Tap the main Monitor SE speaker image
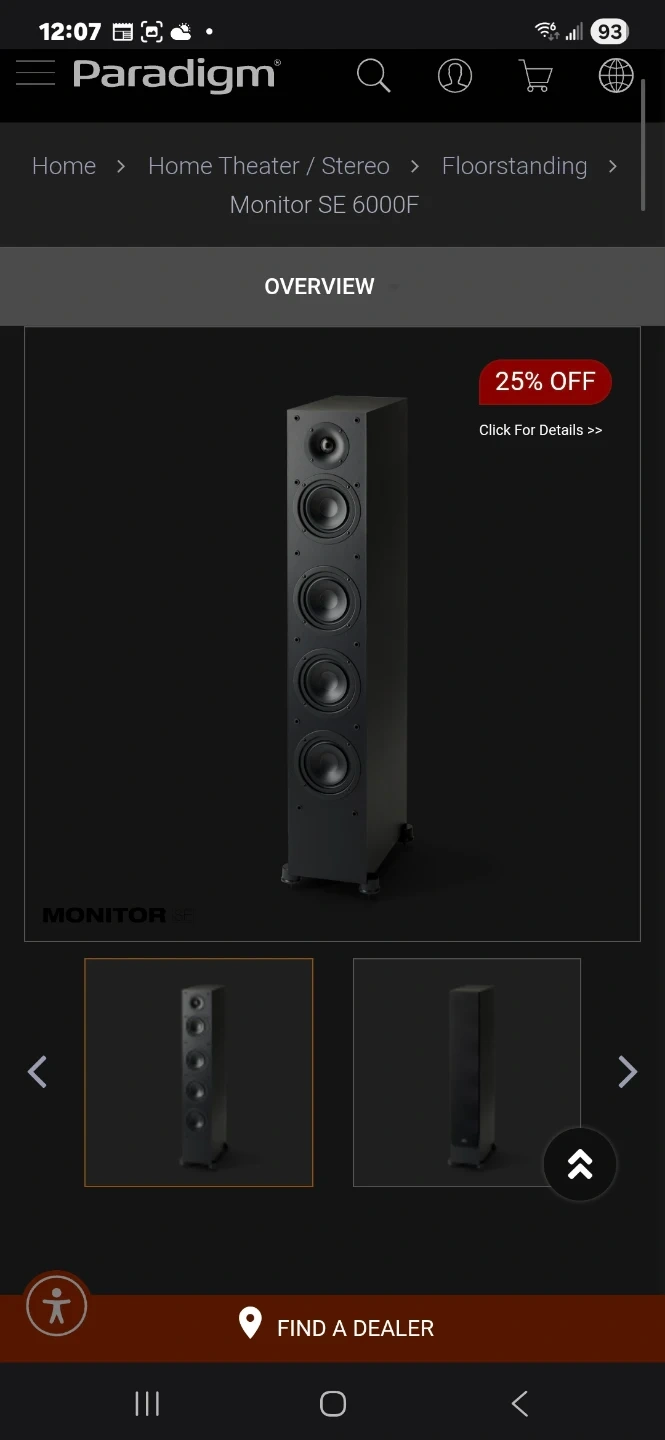665x1440 pixels. click(x=332, y=634)
